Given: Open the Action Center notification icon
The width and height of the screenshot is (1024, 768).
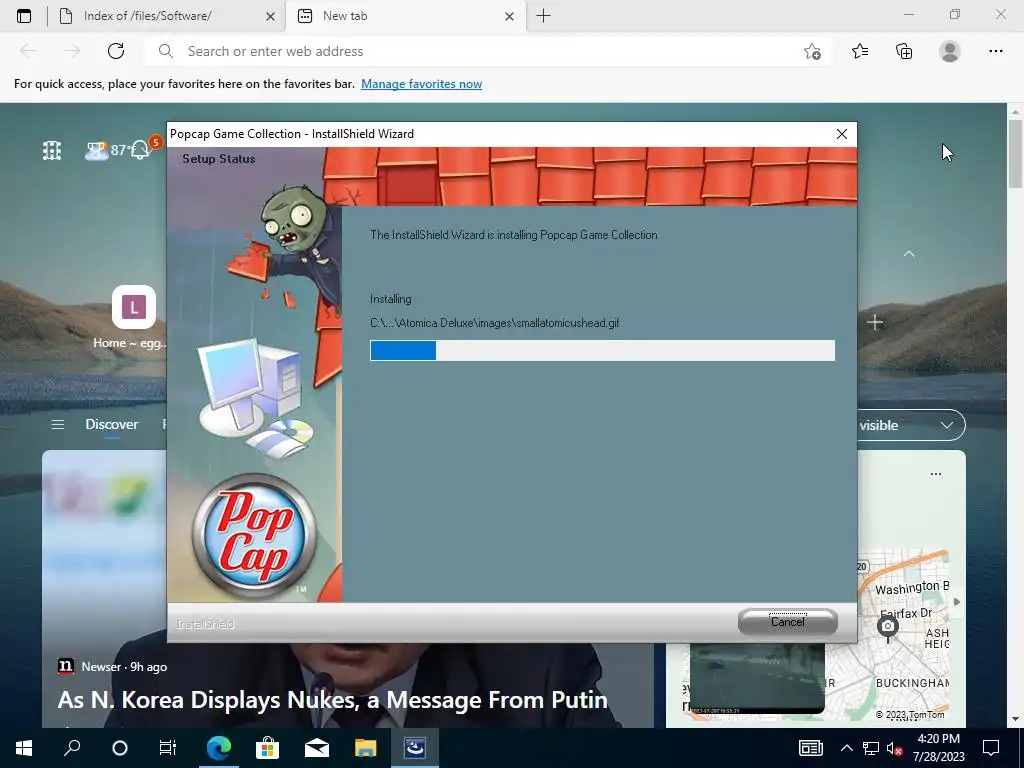Looking at the screenshot, I should tap(991, 748).
